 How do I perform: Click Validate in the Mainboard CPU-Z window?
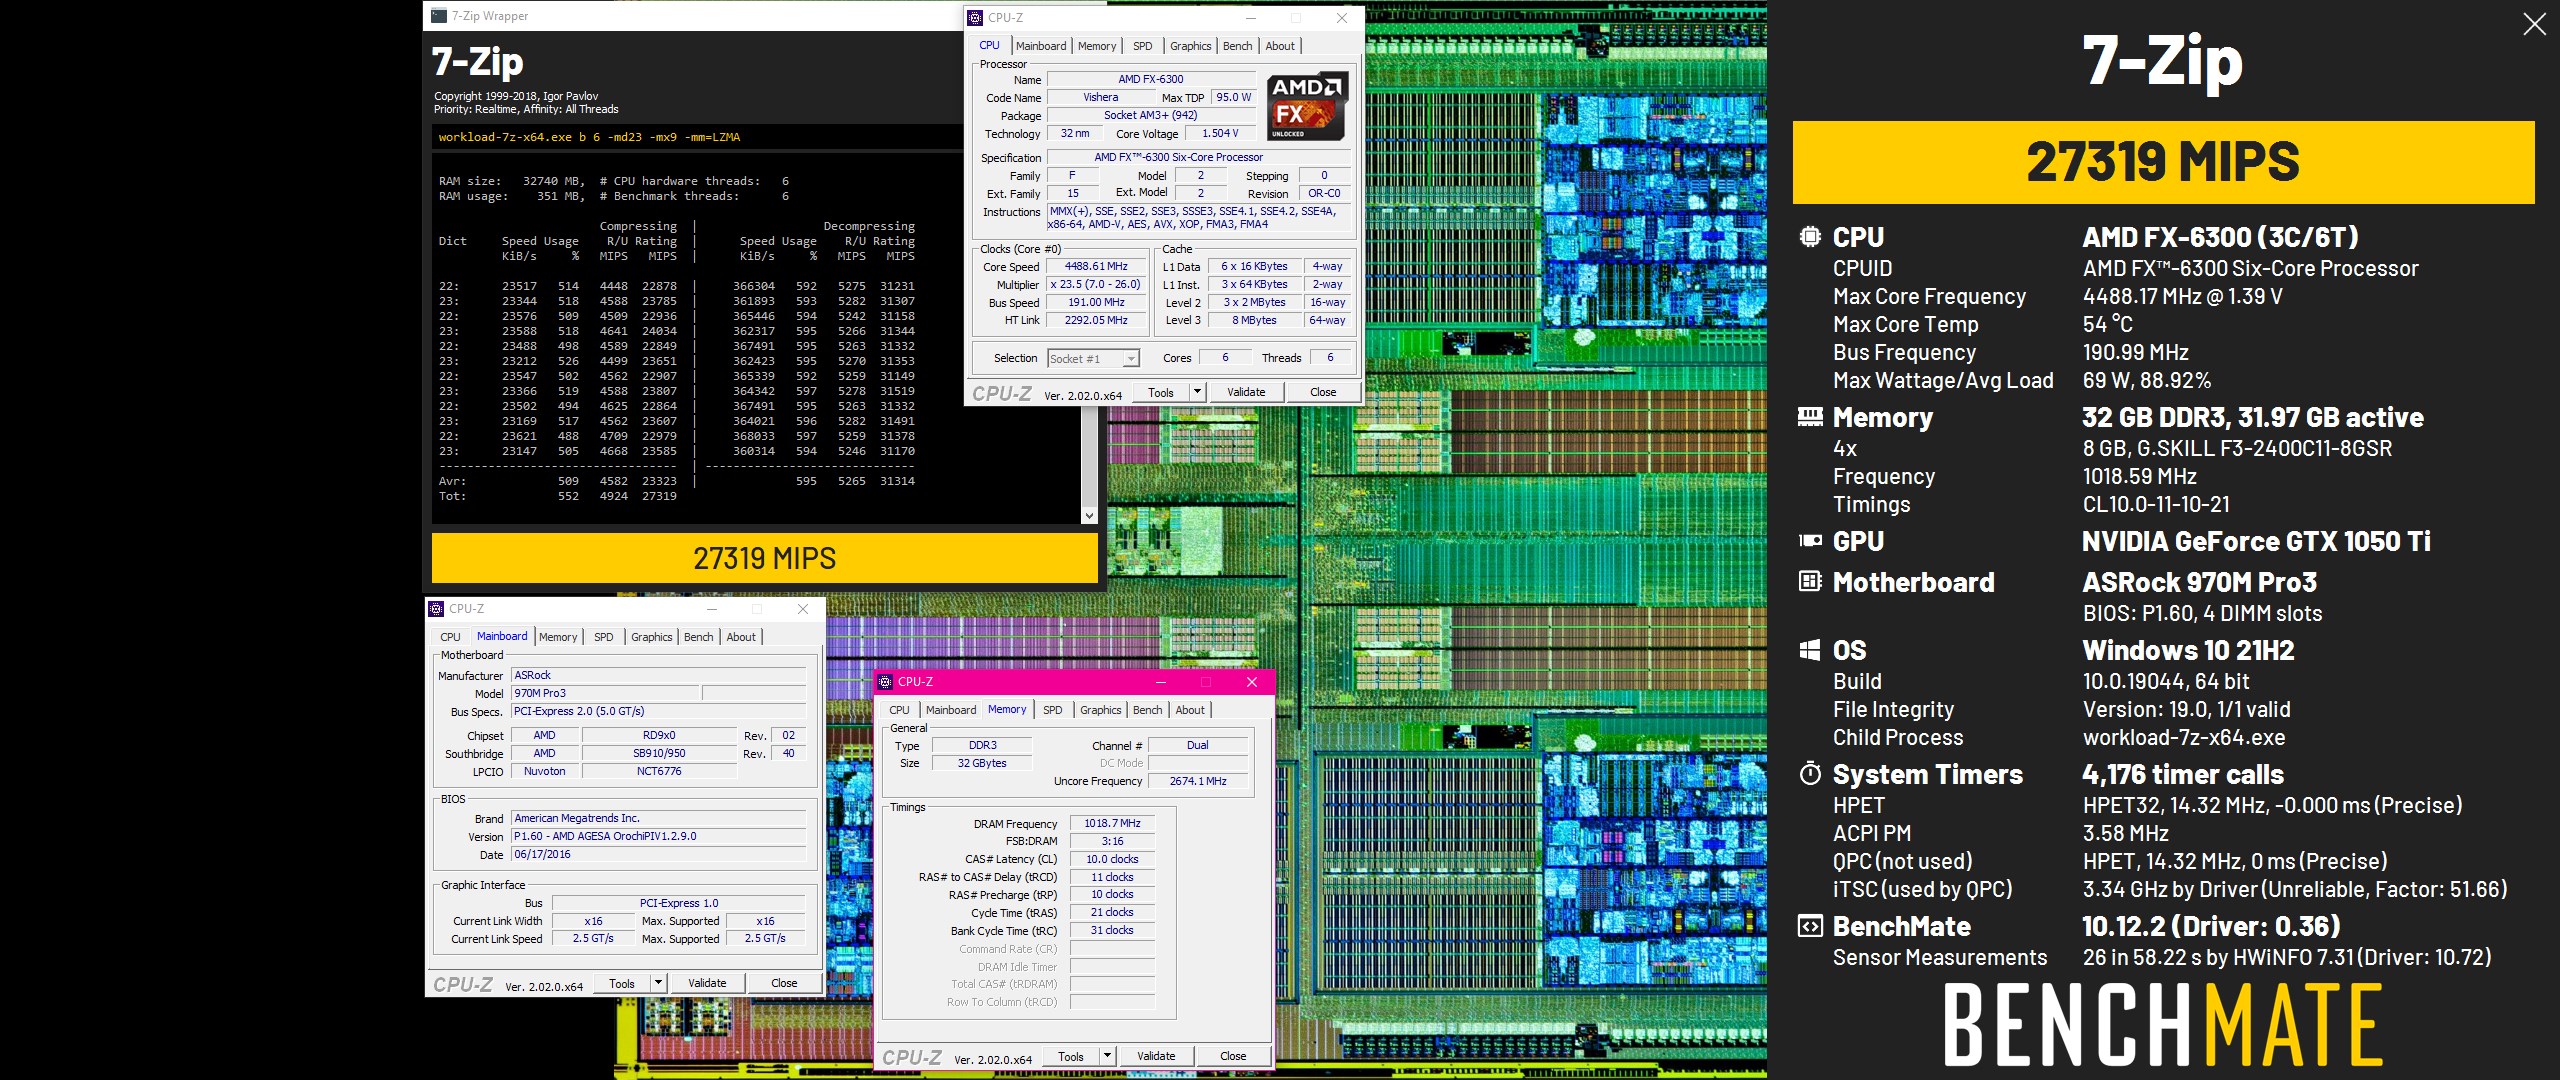pos(707,983)
